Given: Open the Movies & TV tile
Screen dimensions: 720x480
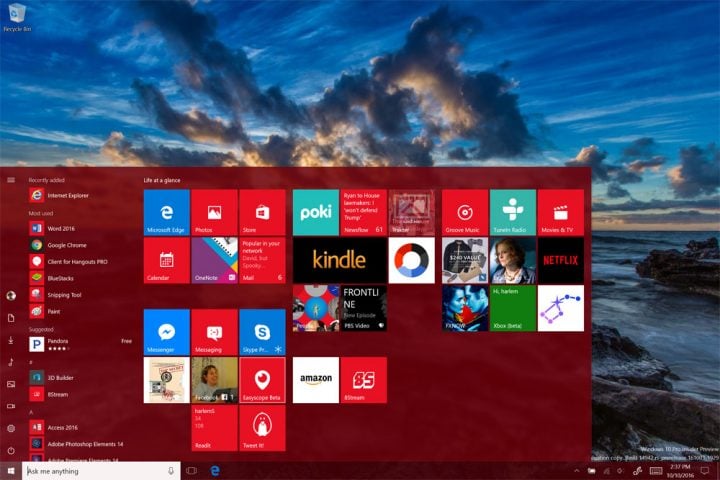Looking at the screenshot, I should (x=561, y=212).
